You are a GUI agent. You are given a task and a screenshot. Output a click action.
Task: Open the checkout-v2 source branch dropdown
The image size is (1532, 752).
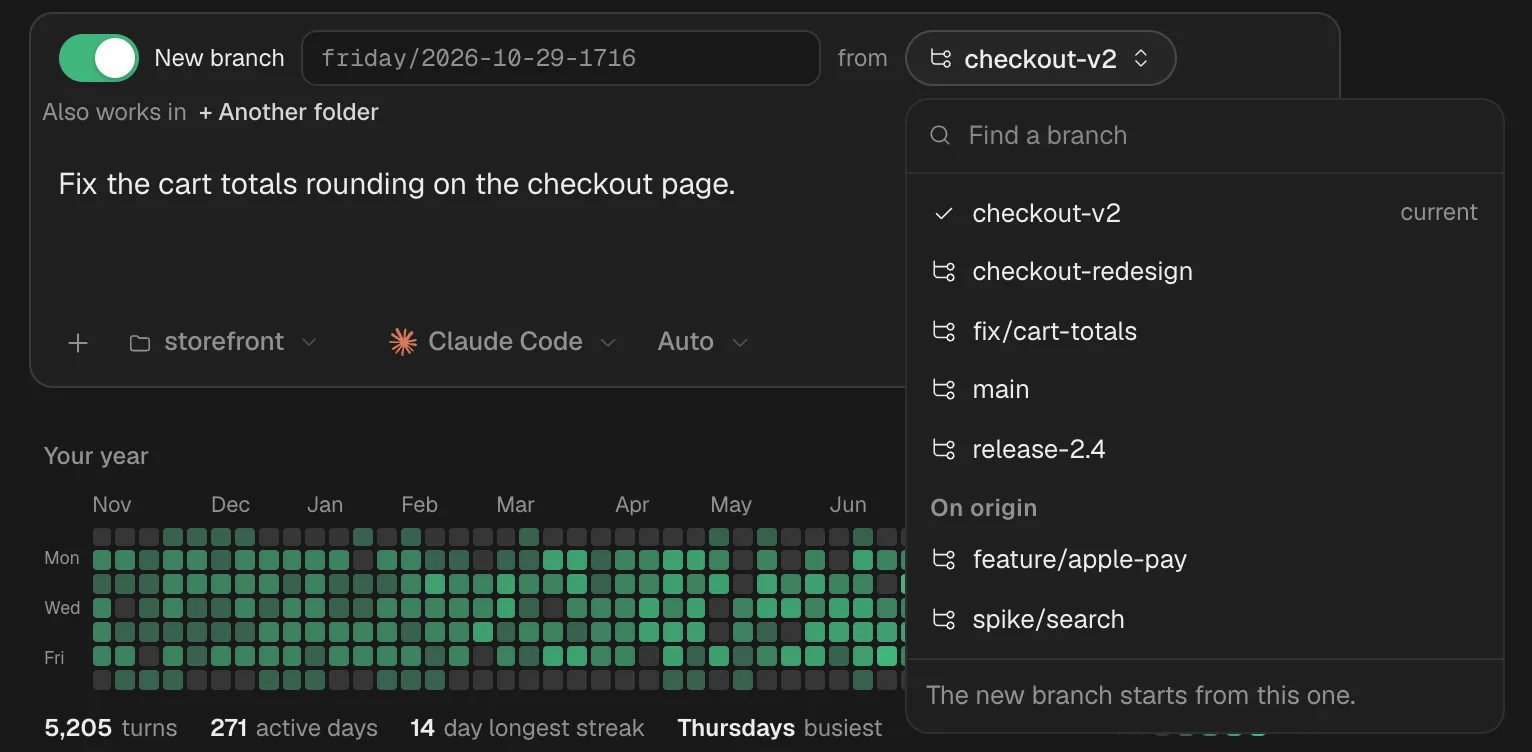[1040, 58]
